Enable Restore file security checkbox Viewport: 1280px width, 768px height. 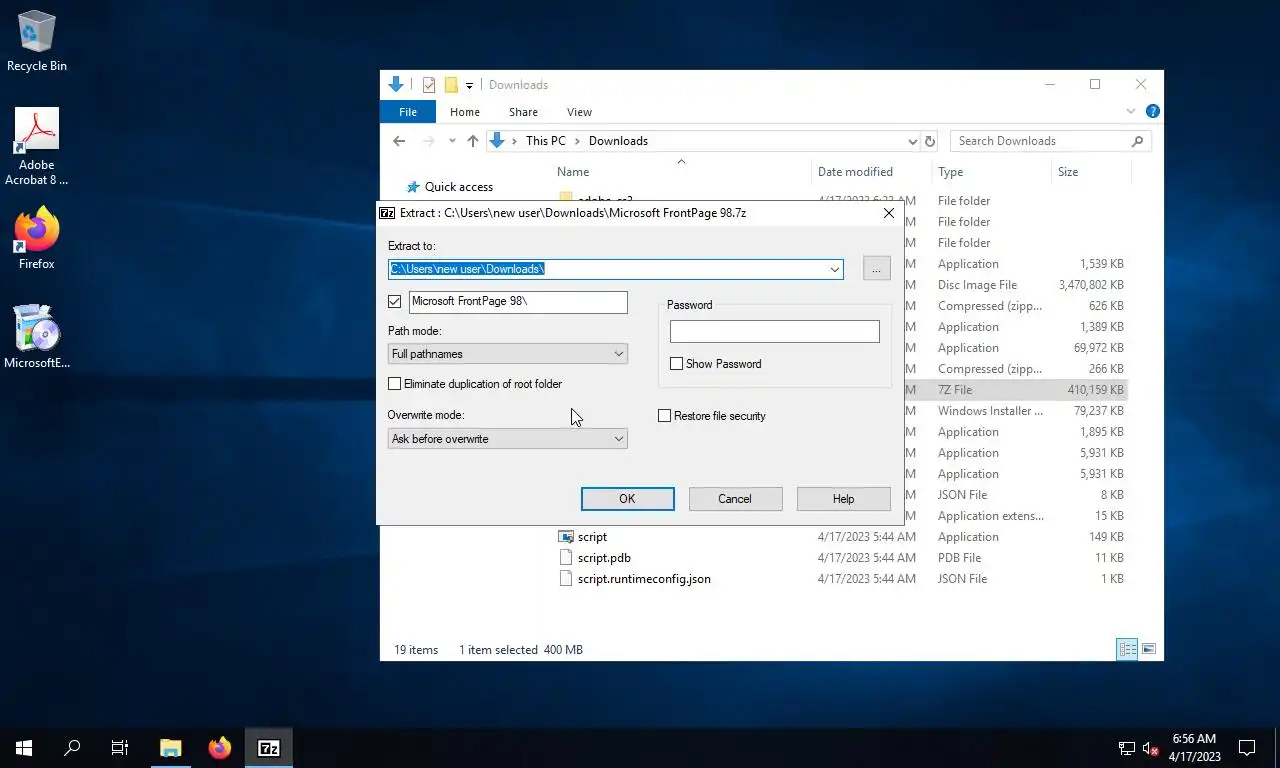pyautogui.click(x=664, y=416)
